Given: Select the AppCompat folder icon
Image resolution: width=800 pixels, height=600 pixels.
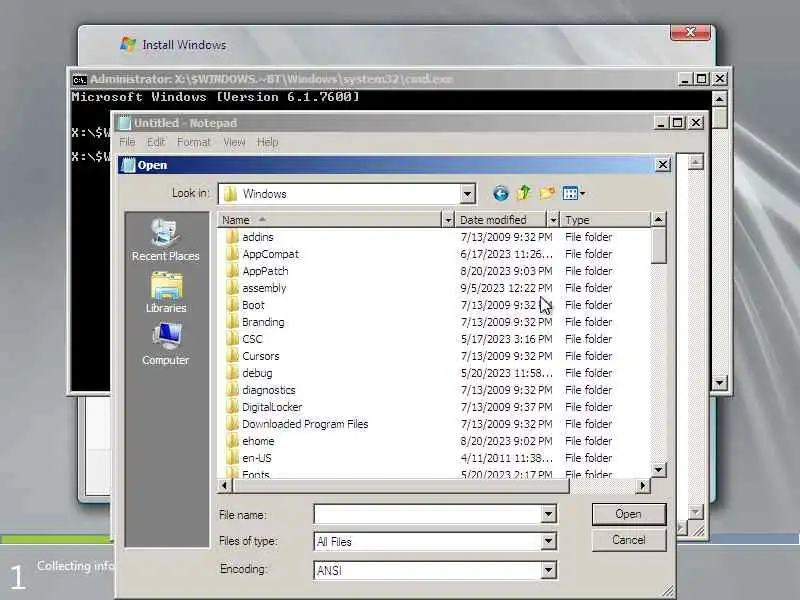Looking at the screenshot, I should click(232, 254).
